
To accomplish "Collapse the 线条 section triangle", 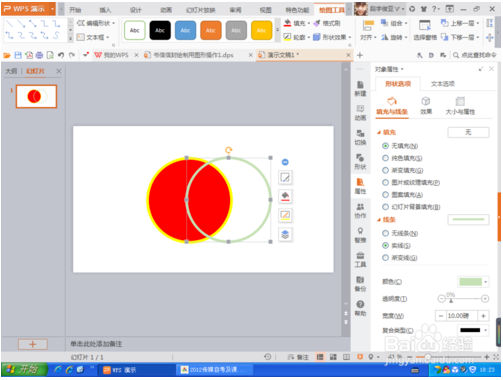I will coord(379,220).
